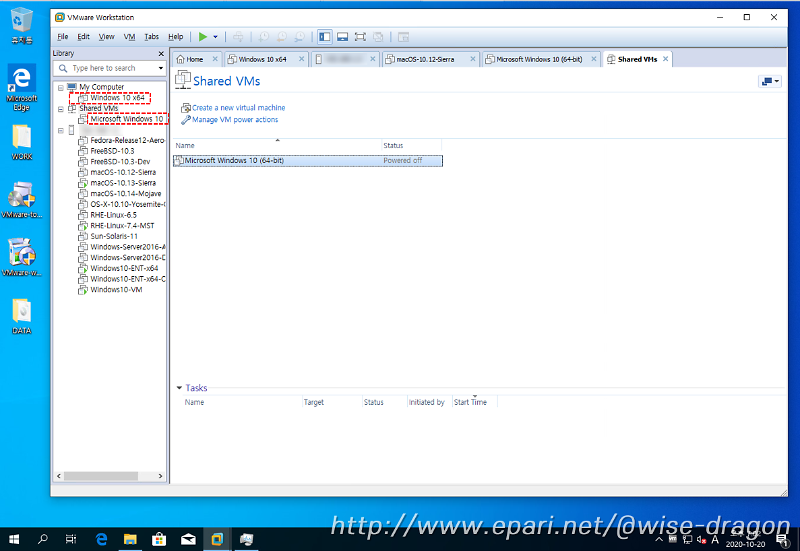The width and height of the screenshot is (800, 551).
Task: Open the view options dropdown at top right
Action: (770, 81)
